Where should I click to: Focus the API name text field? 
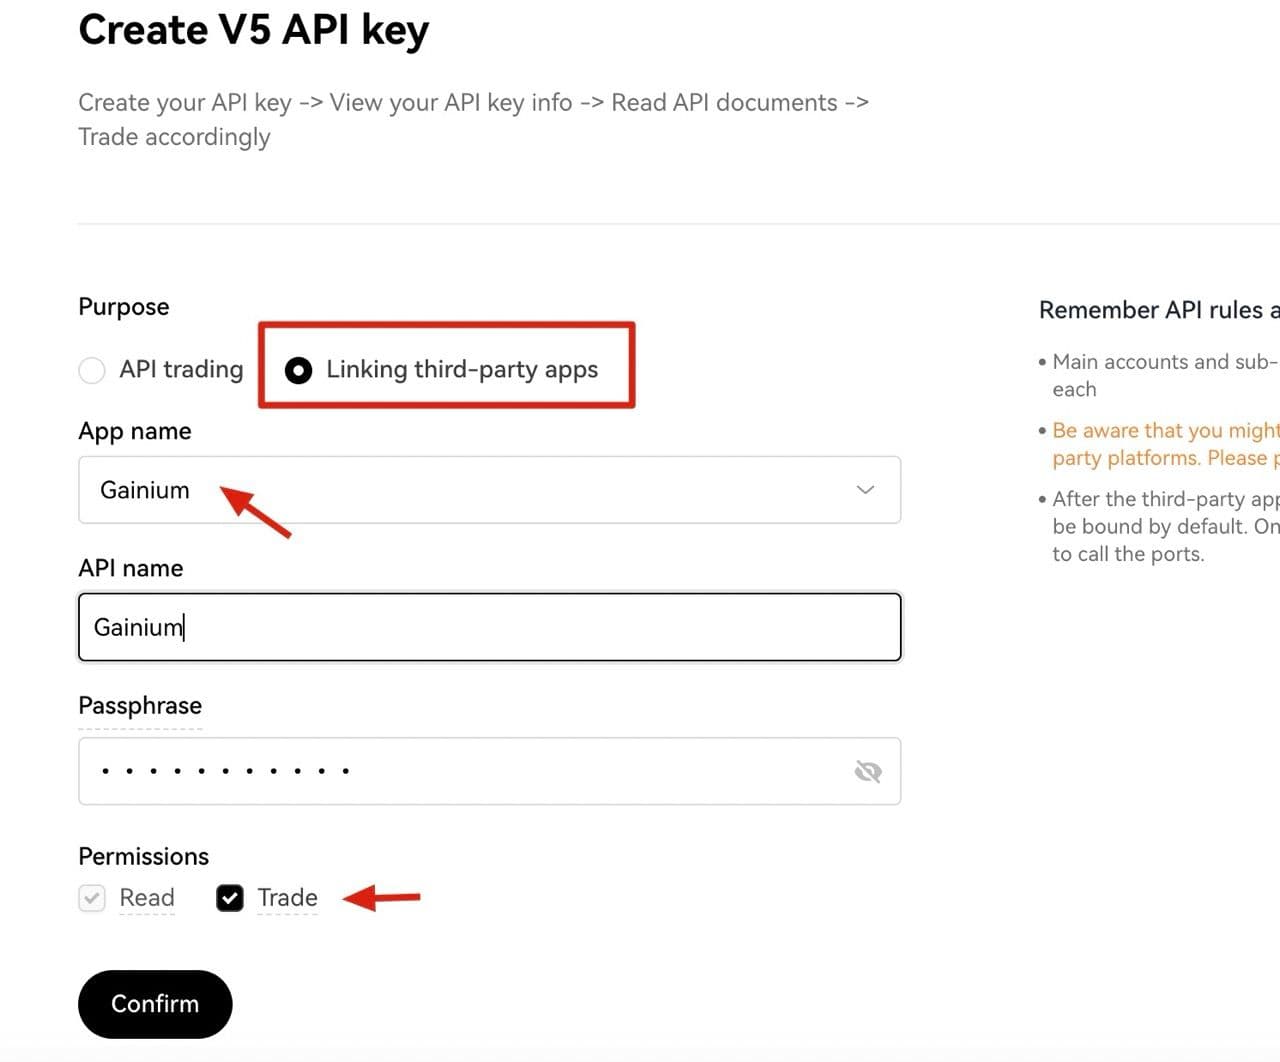click(x=490, y=627)
